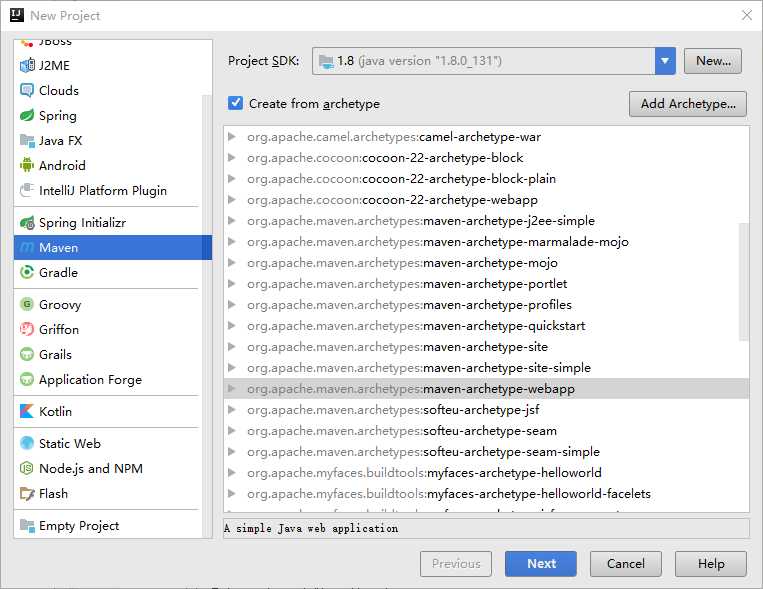763x589 pixels.
Task: Expand cocoon-22-archetype-block-plain node
Action: [232, 179]
